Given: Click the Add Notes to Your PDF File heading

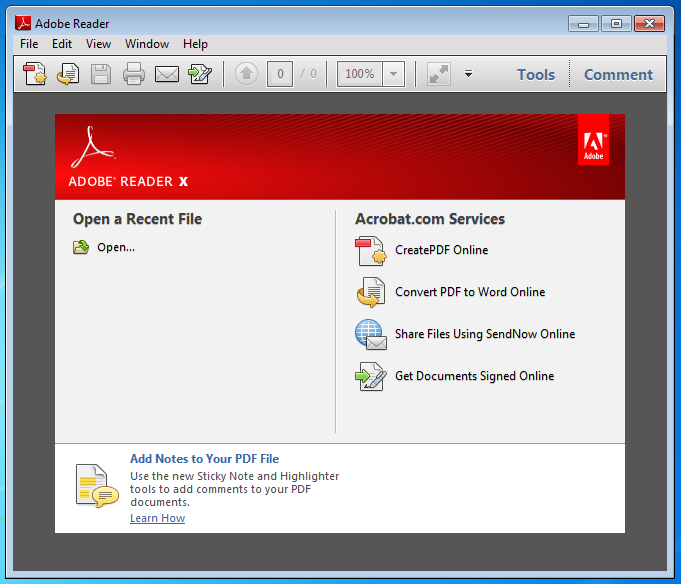Looking at the screenshot, I should (x=204, y=459).
